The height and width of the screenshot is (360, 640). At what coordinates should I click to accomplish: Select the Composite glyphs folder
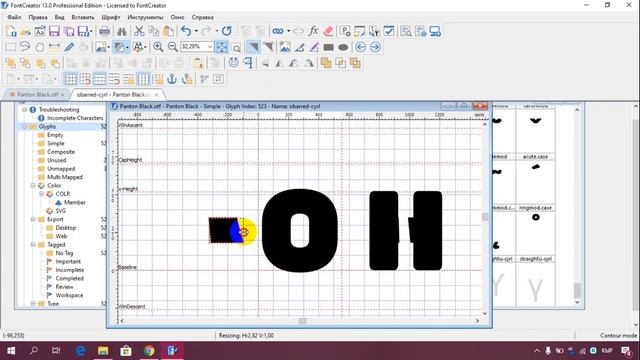coord(61,152)
